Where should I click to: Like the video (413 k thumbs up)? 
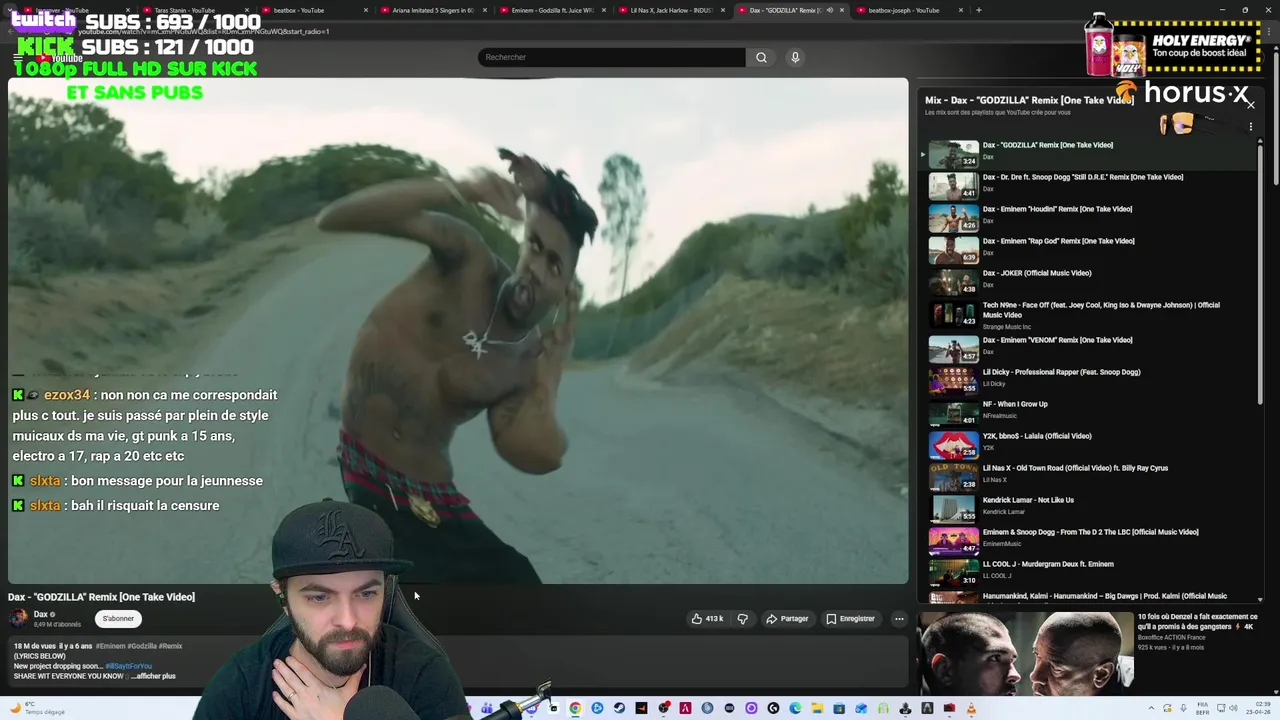(x=707, y=618)
